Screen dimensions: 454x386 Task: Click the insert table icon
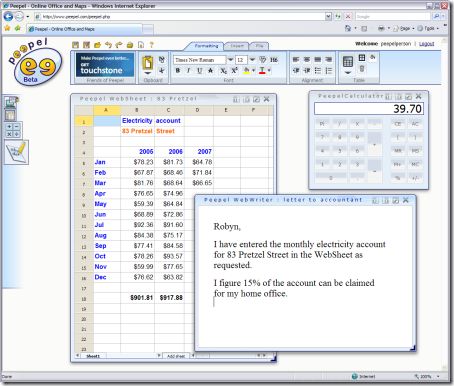pos(348,62)
